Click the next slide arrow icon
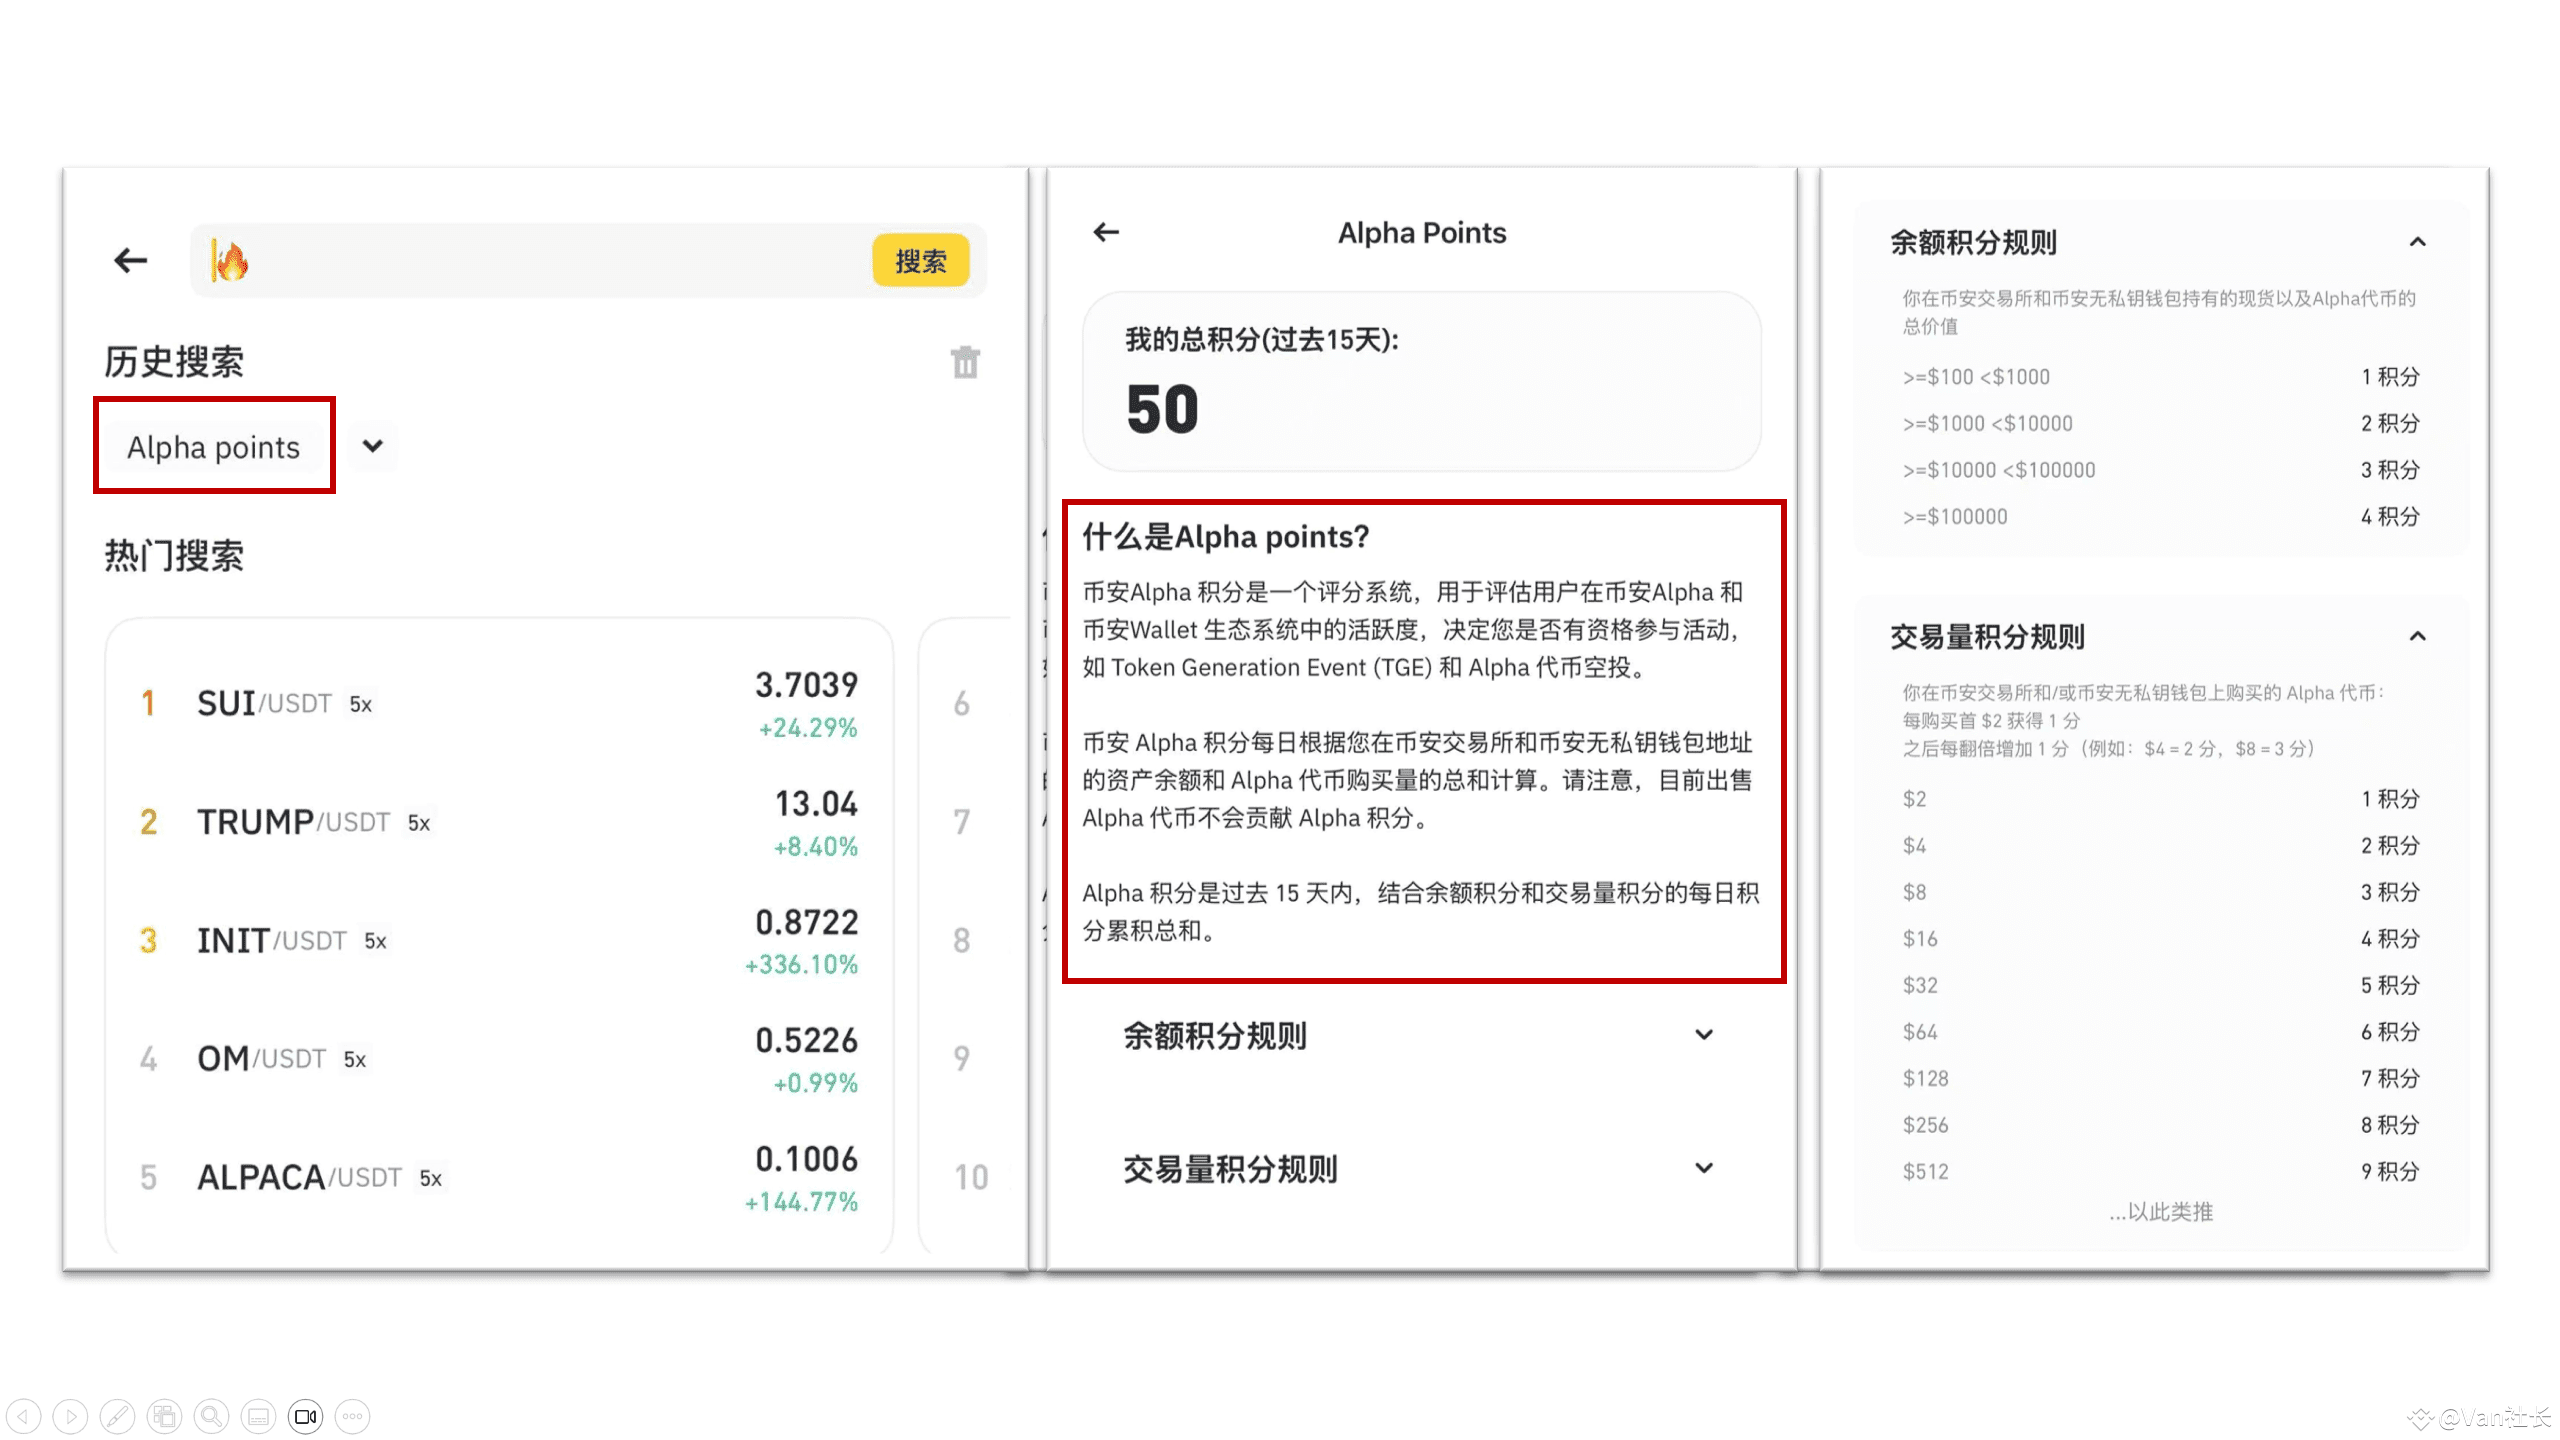The image size is (2560, 1440). pos(71,1416)
